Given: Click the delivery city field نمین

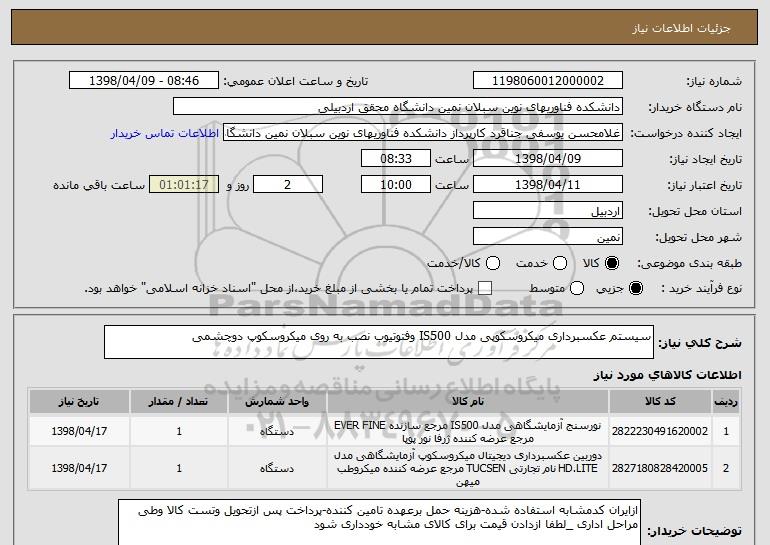Looking at the screenshot, I should point(548,237).
